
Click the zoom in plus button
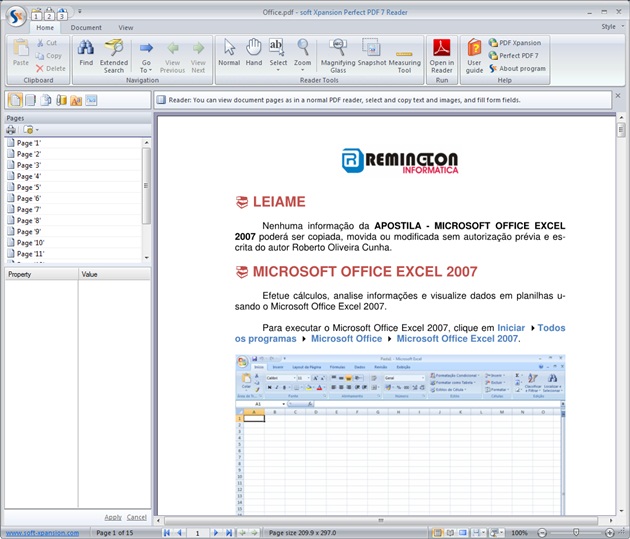(x=610, y=533)
